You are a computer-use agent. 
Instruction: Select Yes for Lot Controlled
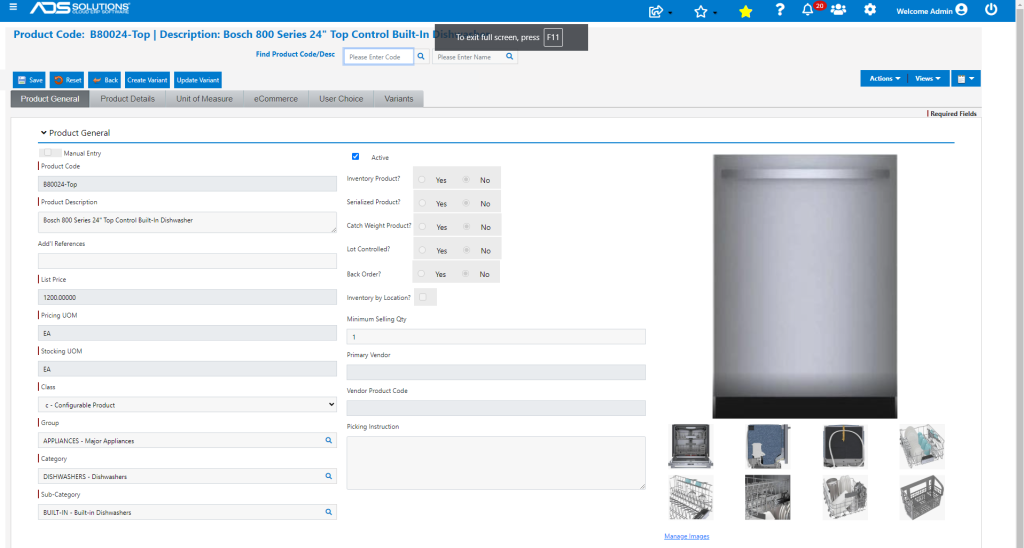tap(422, 250)
